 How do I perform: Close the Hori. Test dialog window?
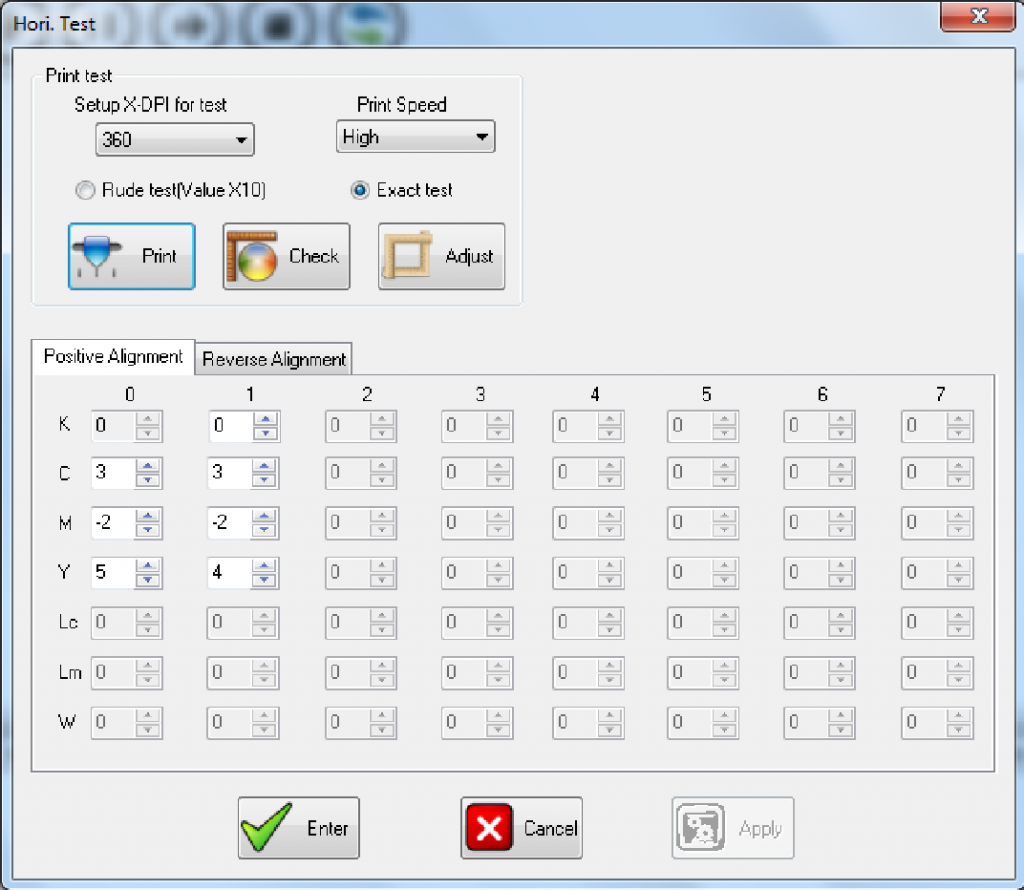point(979,16)
